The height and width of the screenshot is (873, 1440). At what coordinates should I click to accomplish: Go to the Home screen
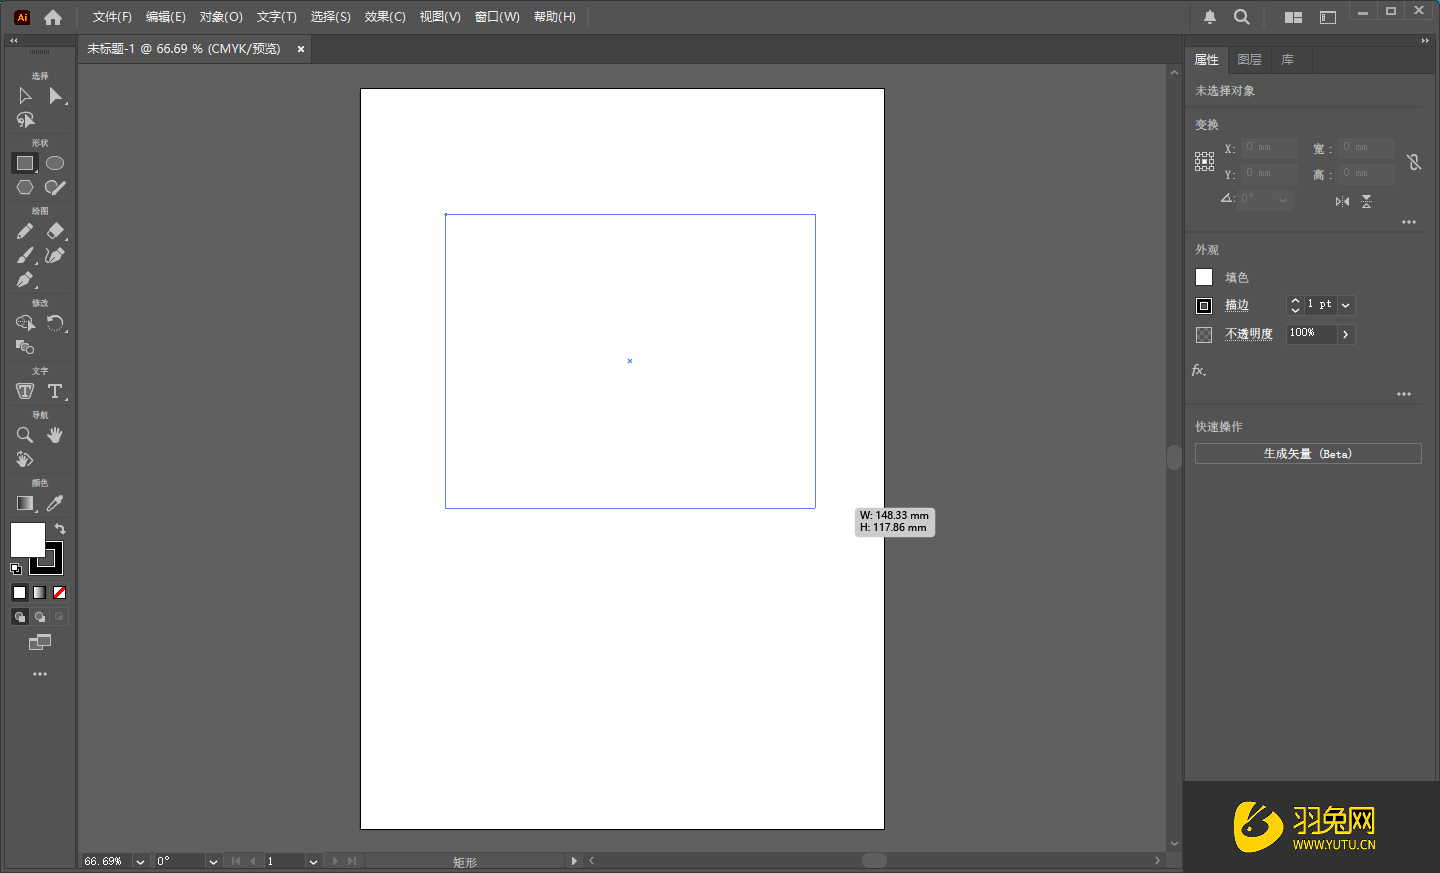click(x=53, y=17)
